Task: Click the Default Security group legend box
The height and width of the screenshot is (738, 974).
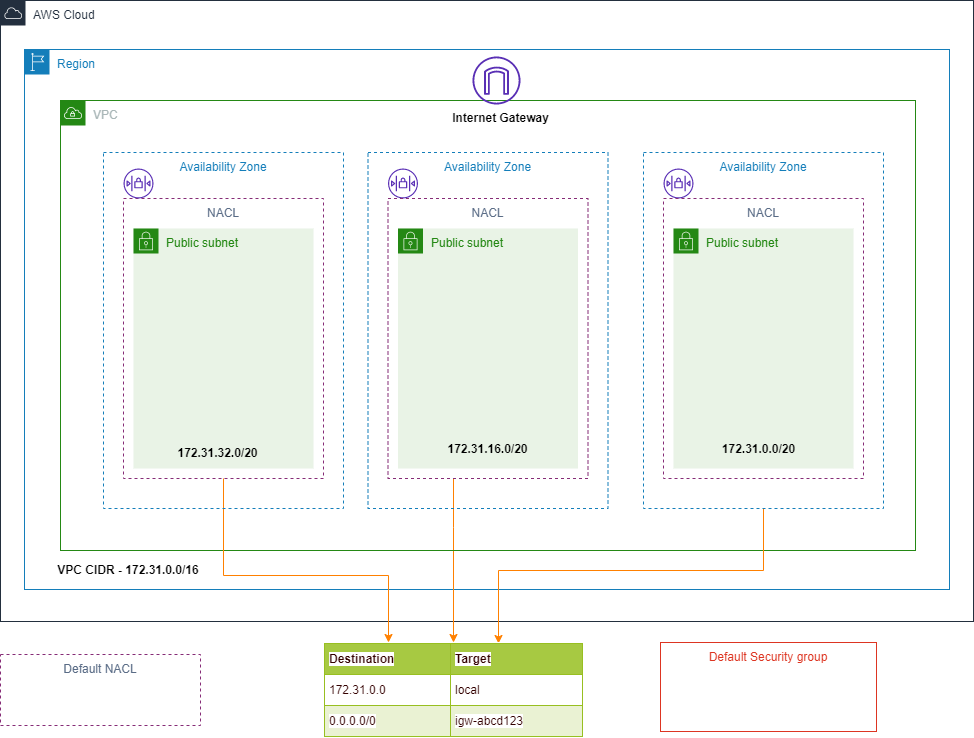Action: point(768,687)
